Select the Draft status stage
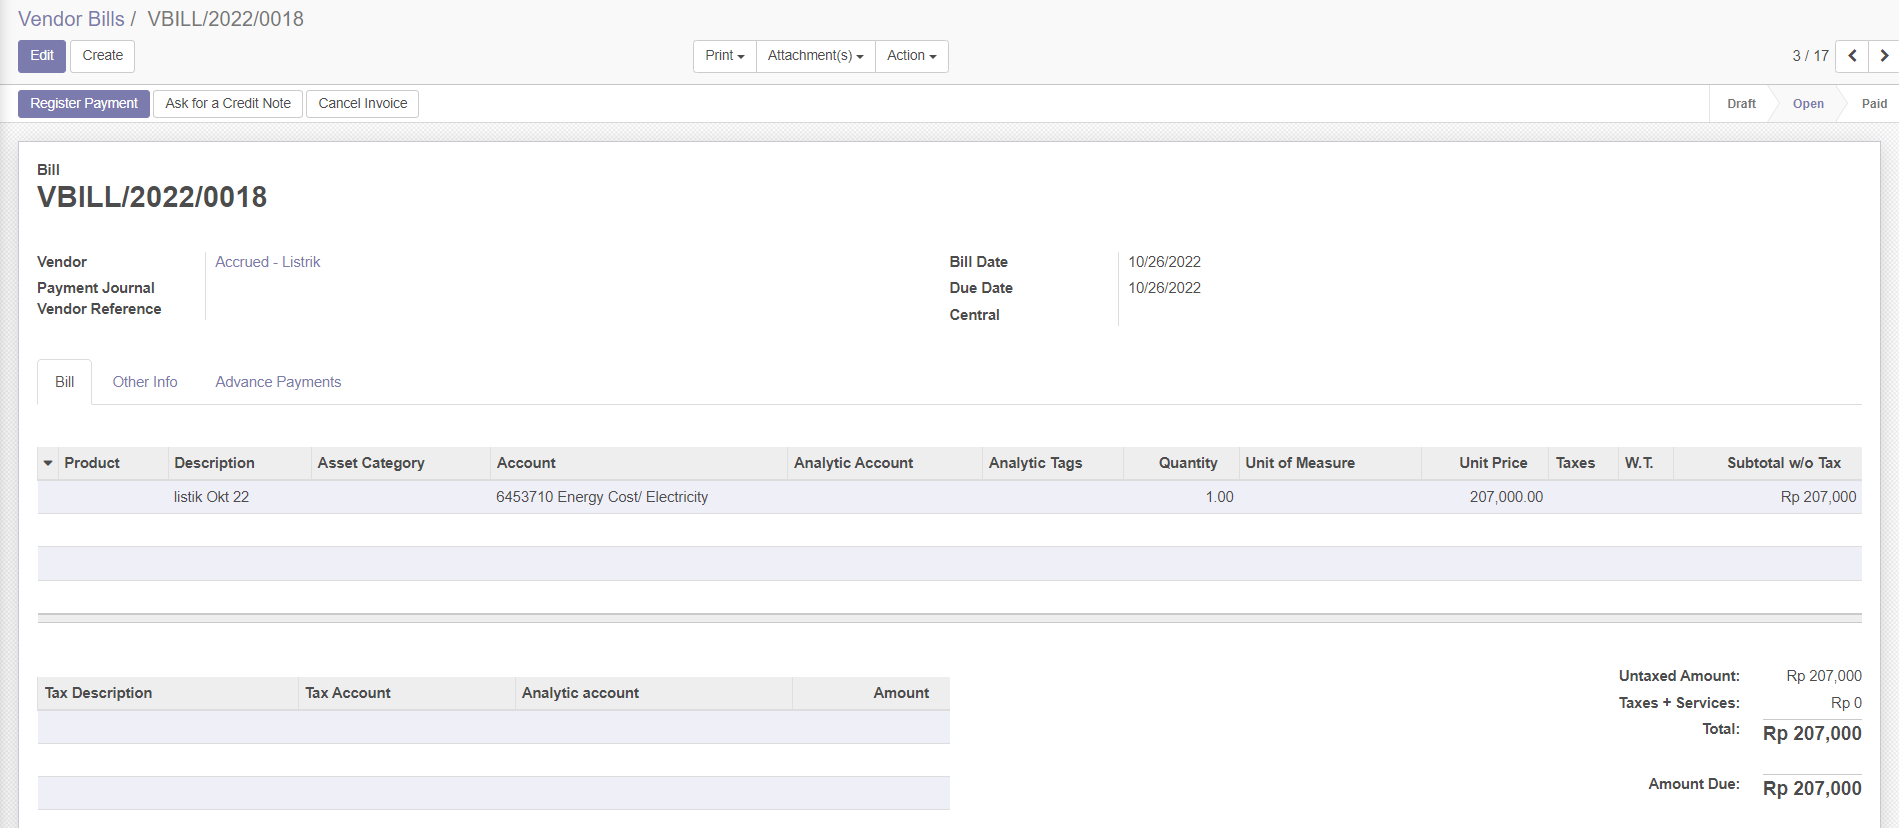This screenshot has width=1899, height=828. coord(1741,104)
